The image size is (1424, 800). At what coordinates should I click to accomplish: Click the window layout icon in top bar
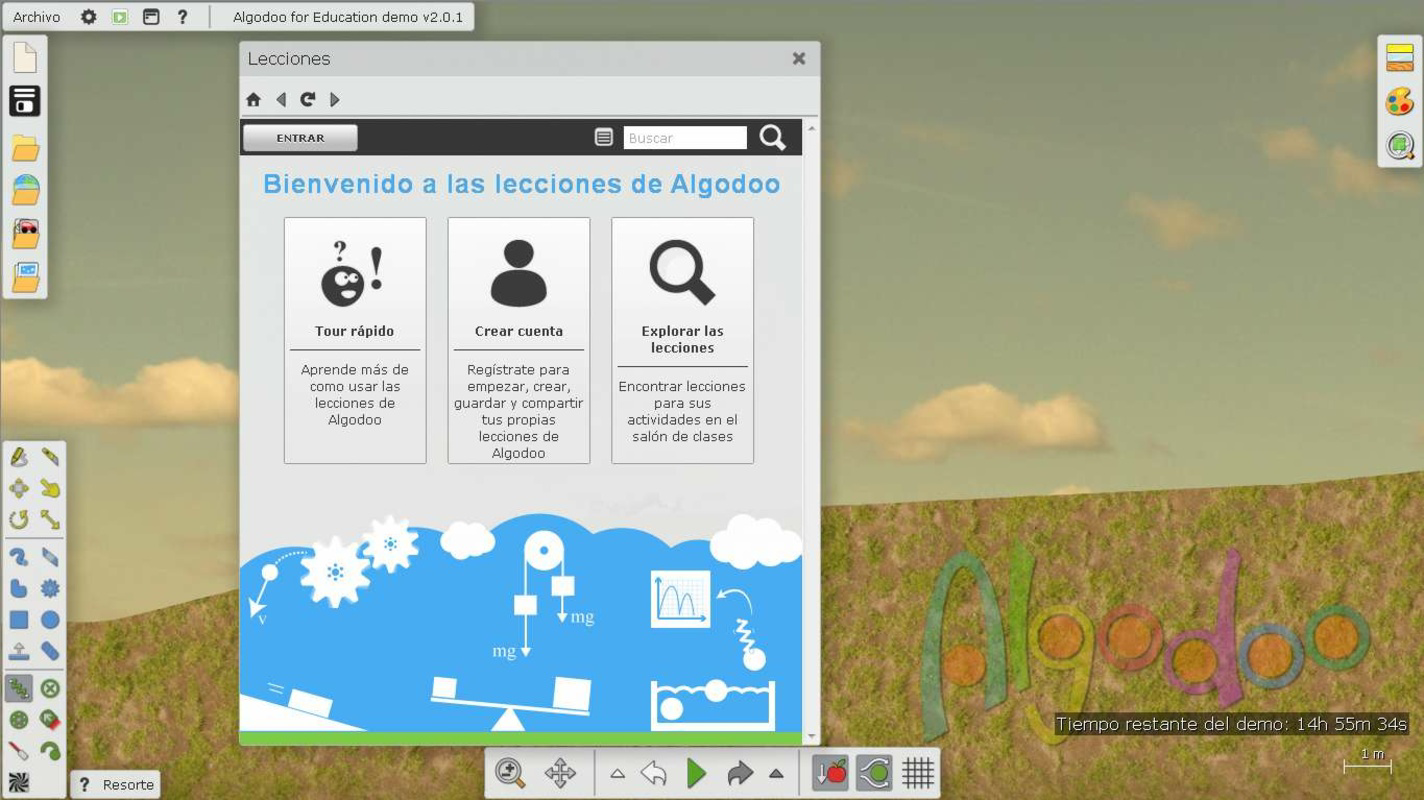[x=151, y=17]
